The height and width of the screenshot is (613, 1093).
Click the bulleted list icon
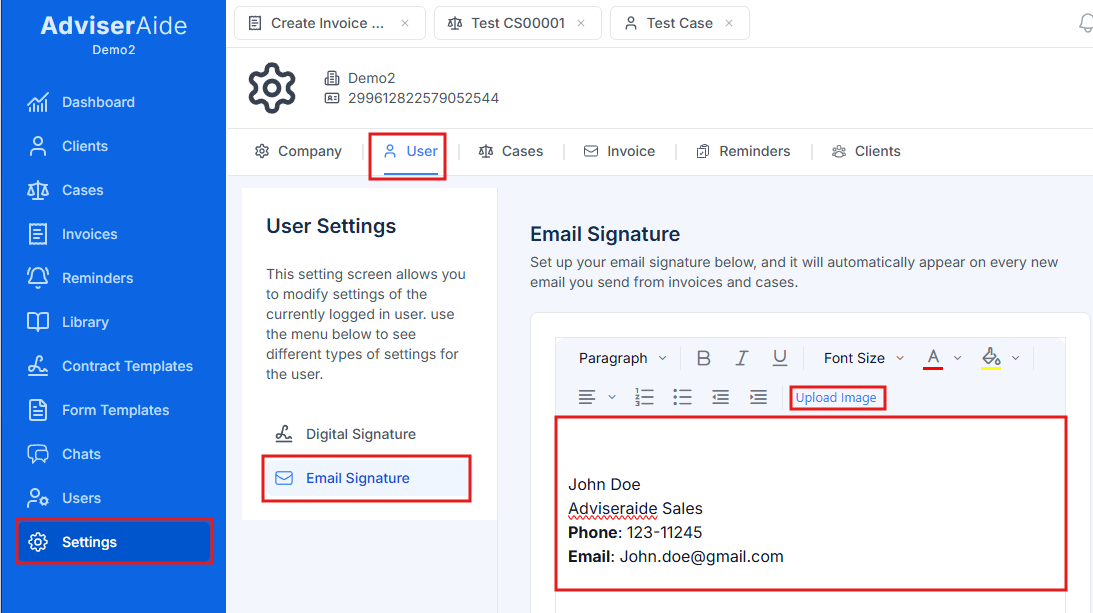click(x=682, y=397)
